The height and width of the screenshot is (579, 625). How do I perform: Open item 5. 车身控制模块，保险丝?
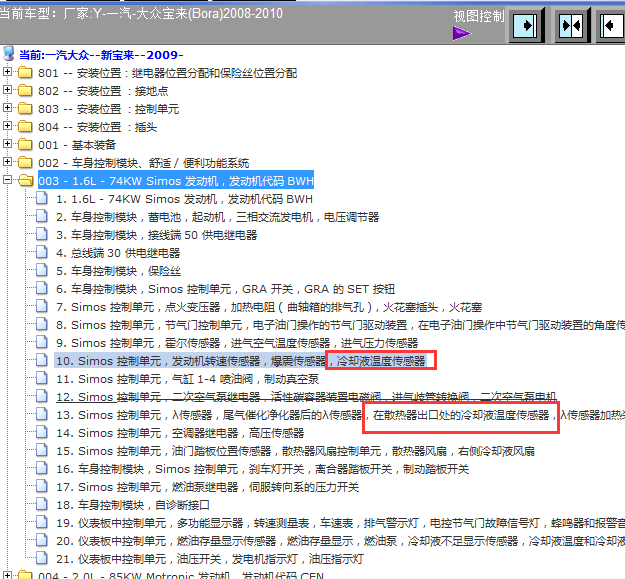tap(118, 271)
